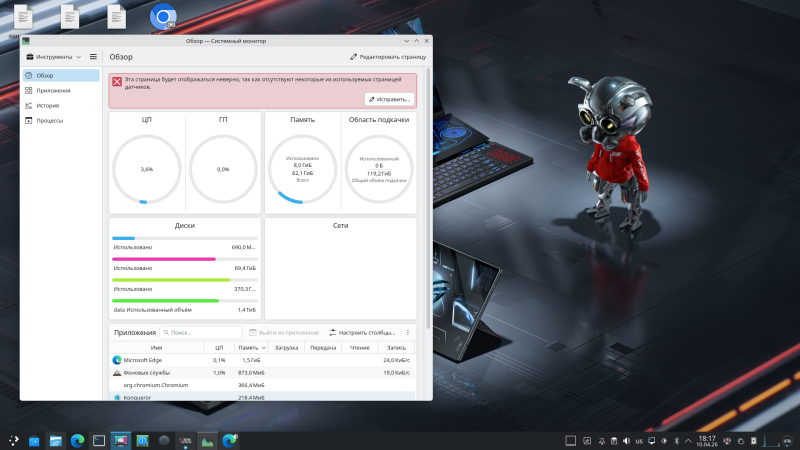Click the Память usage circular gauge
Image resolution: width=800 pixels, height=450 pixels.
coord(302,169)
